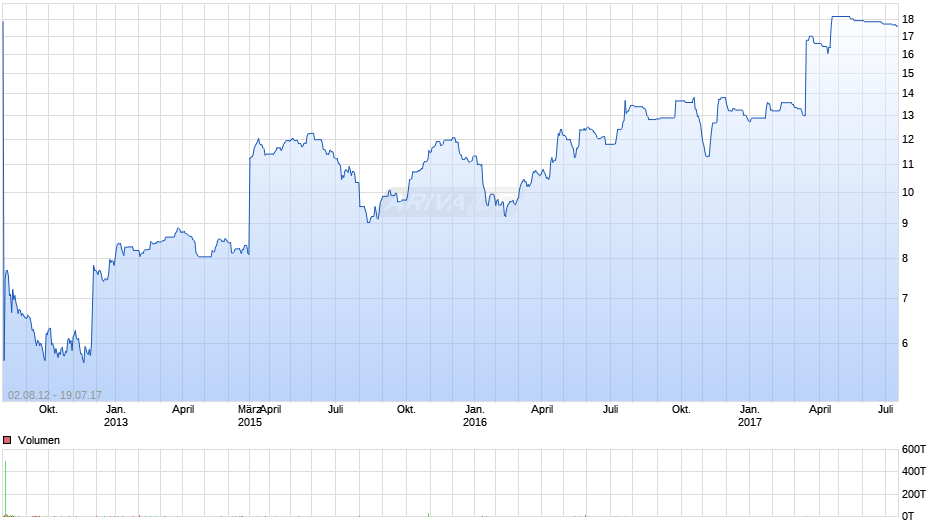Select price axis value 8
940x526 pixels.
pyautogui.click(x=905, y=259)
